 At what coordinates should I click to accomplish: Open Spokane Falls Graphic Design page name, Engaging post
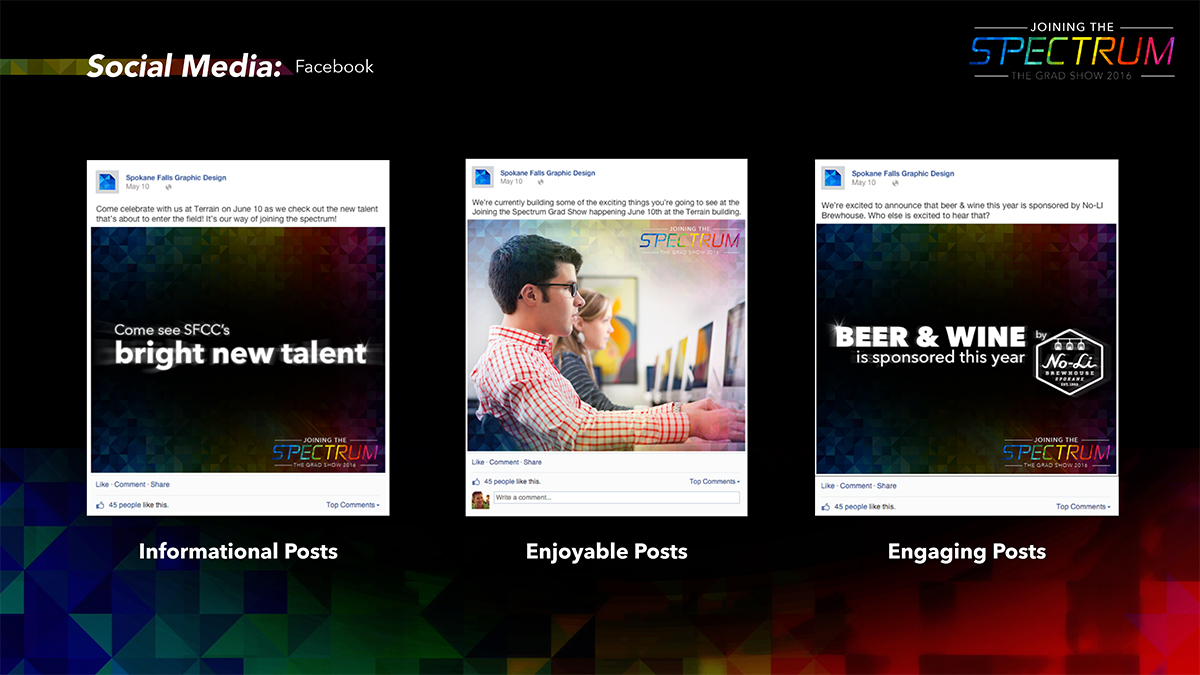point(903,174)
